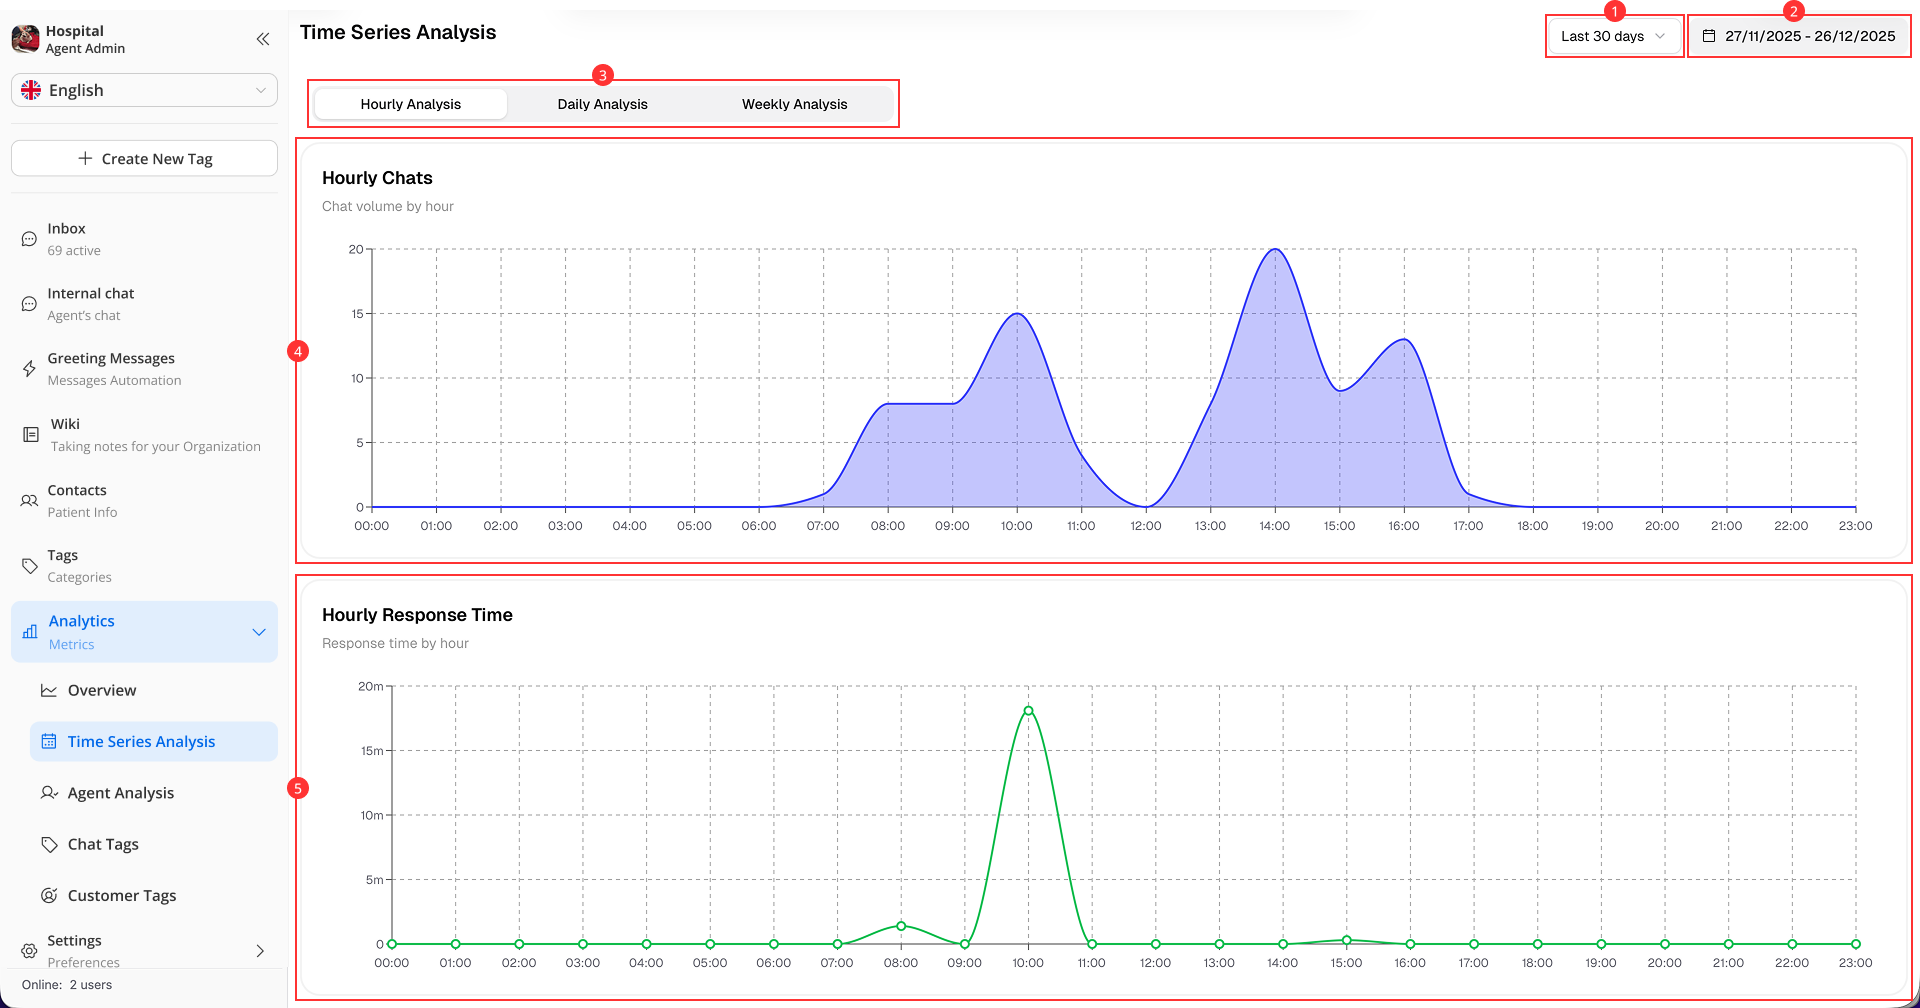Open Customer Tags settings icon

pos(48,895)
